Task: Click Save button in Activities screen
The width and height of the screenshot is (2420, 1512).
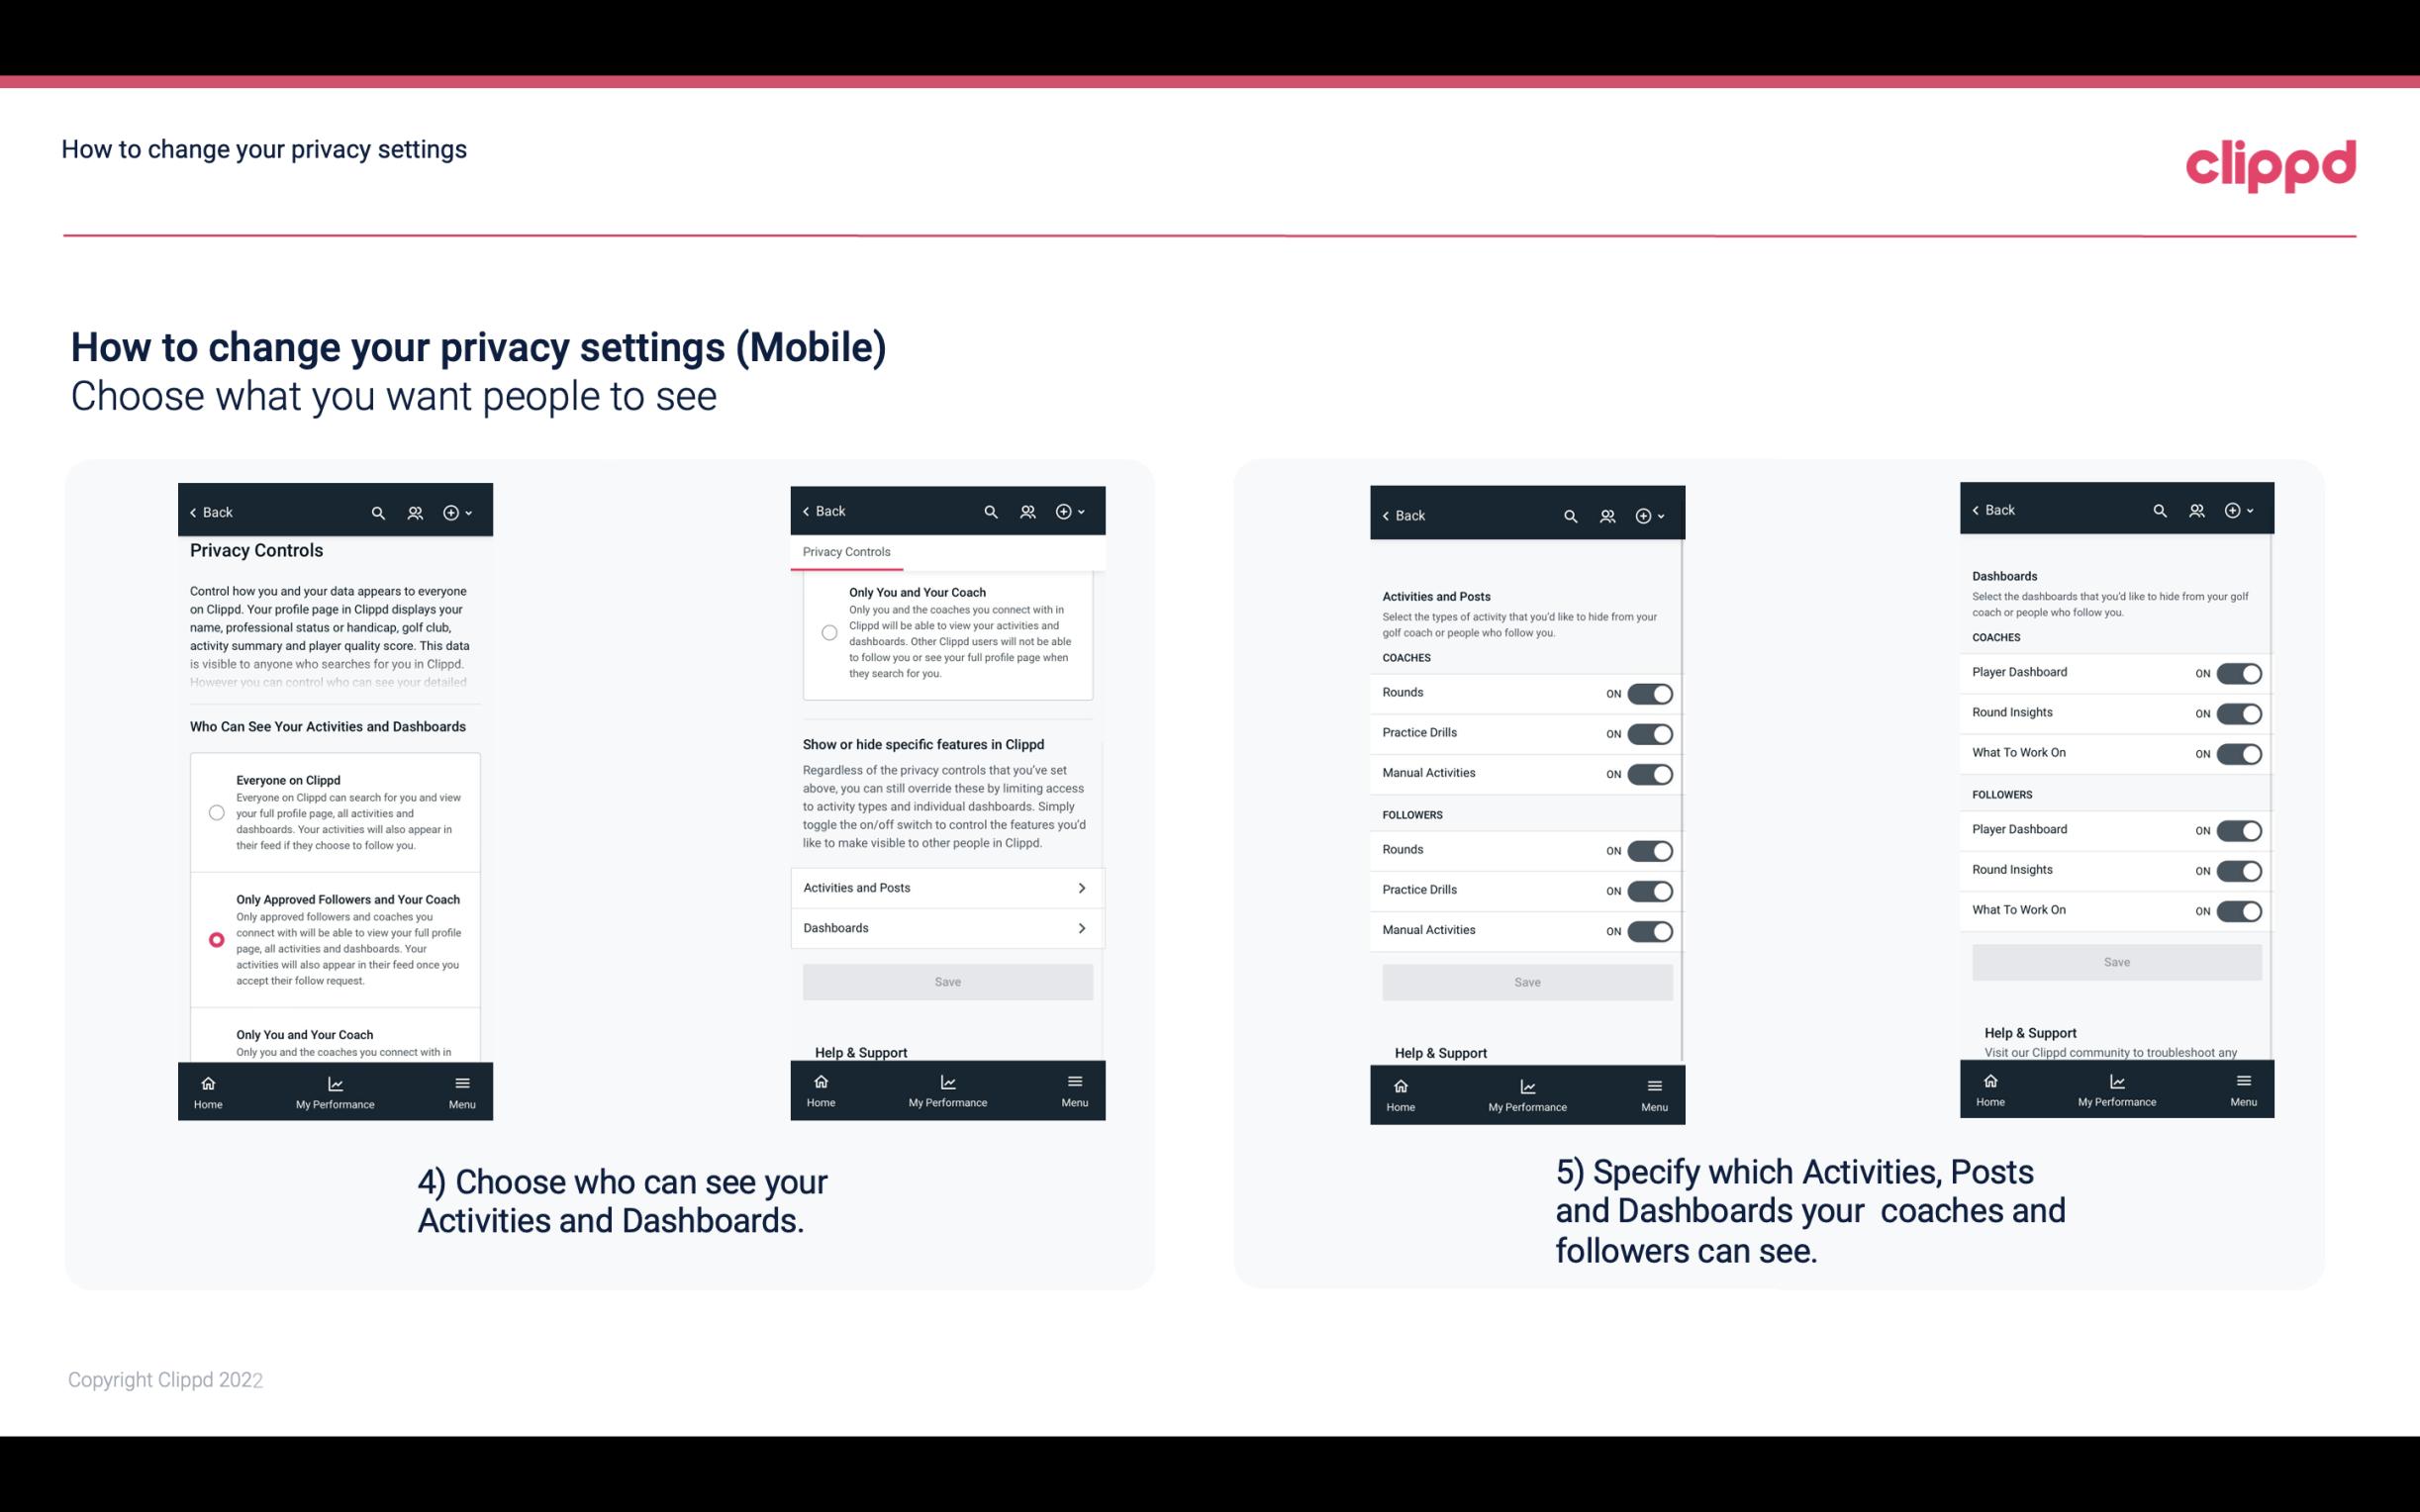Action: 1526,981
